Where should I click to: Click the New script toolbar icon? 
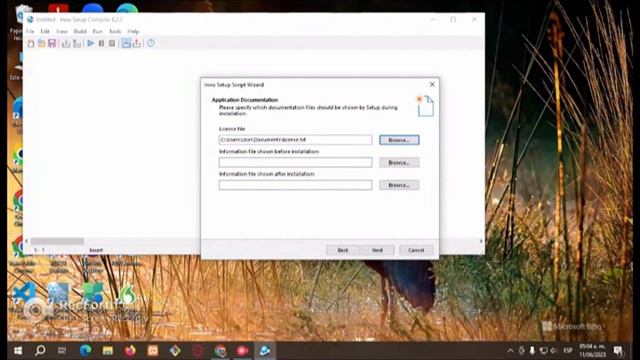[x=31, y=43]
